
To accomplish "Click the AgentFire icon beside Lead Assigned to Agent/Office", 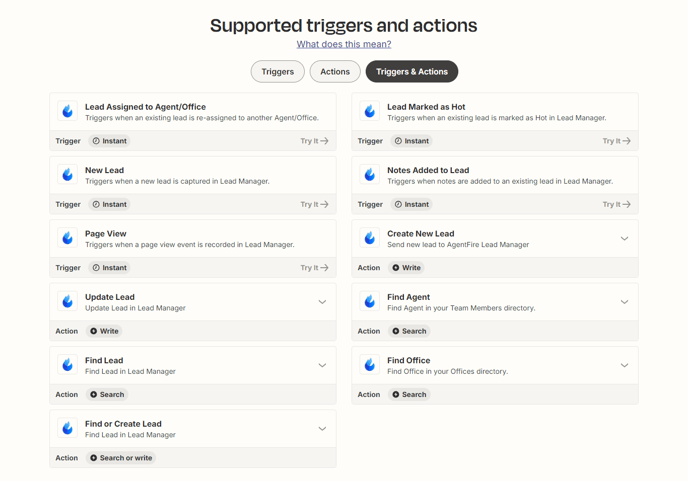I will click(68, 111).
